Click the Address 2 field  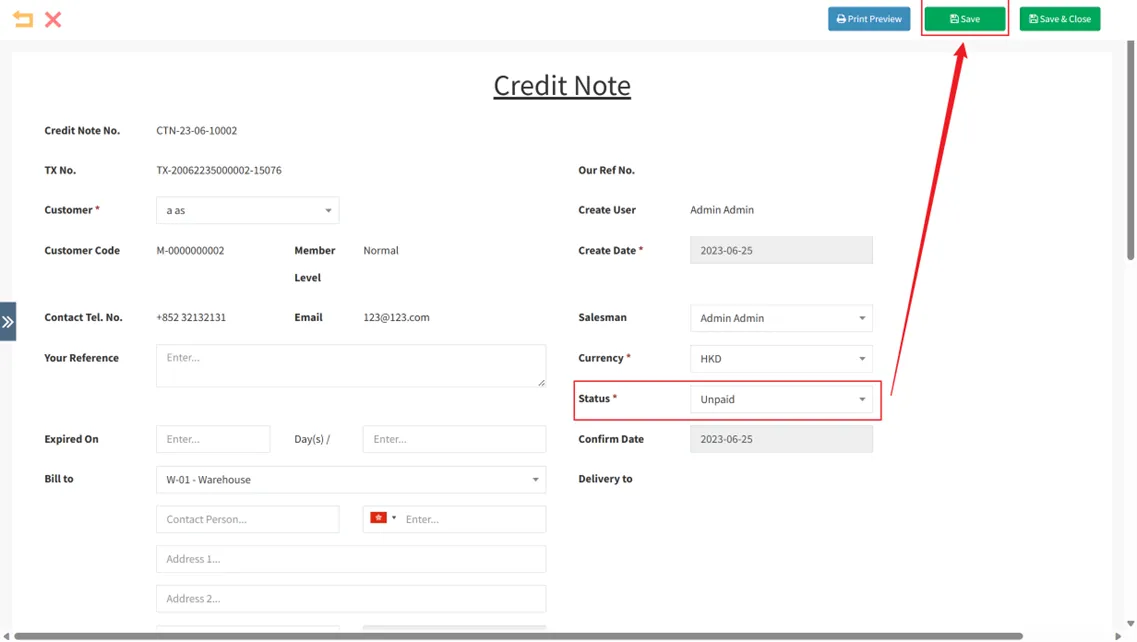pos(350,598)
